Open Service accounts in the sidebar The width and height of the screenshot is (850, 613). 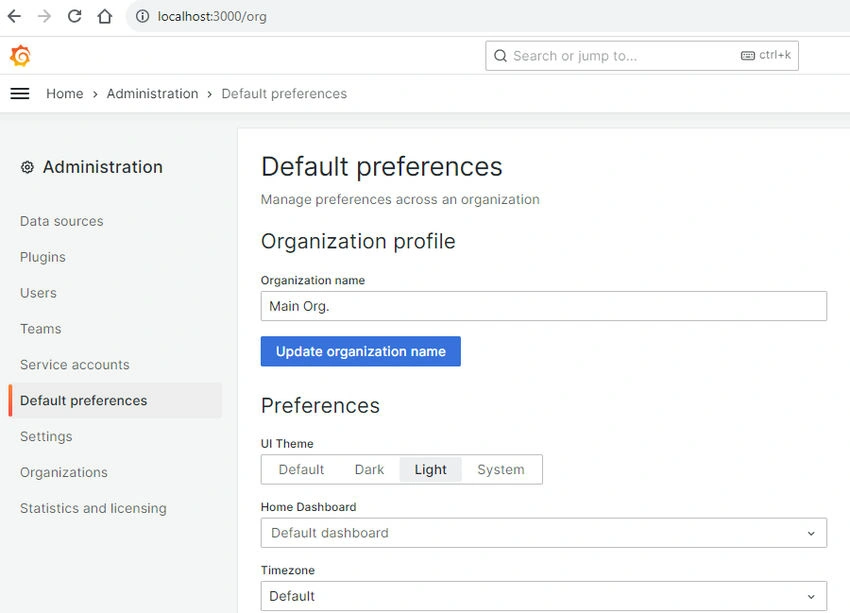coord(75,365)
